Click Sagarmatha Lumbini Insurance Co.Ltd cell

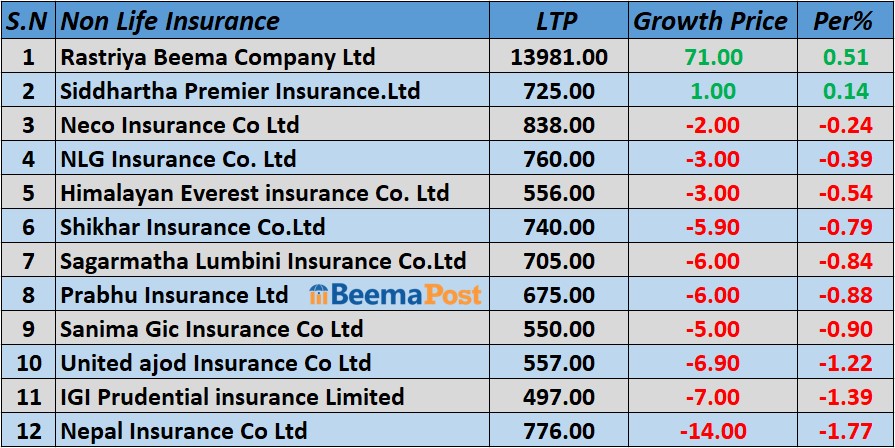(263, 261)
